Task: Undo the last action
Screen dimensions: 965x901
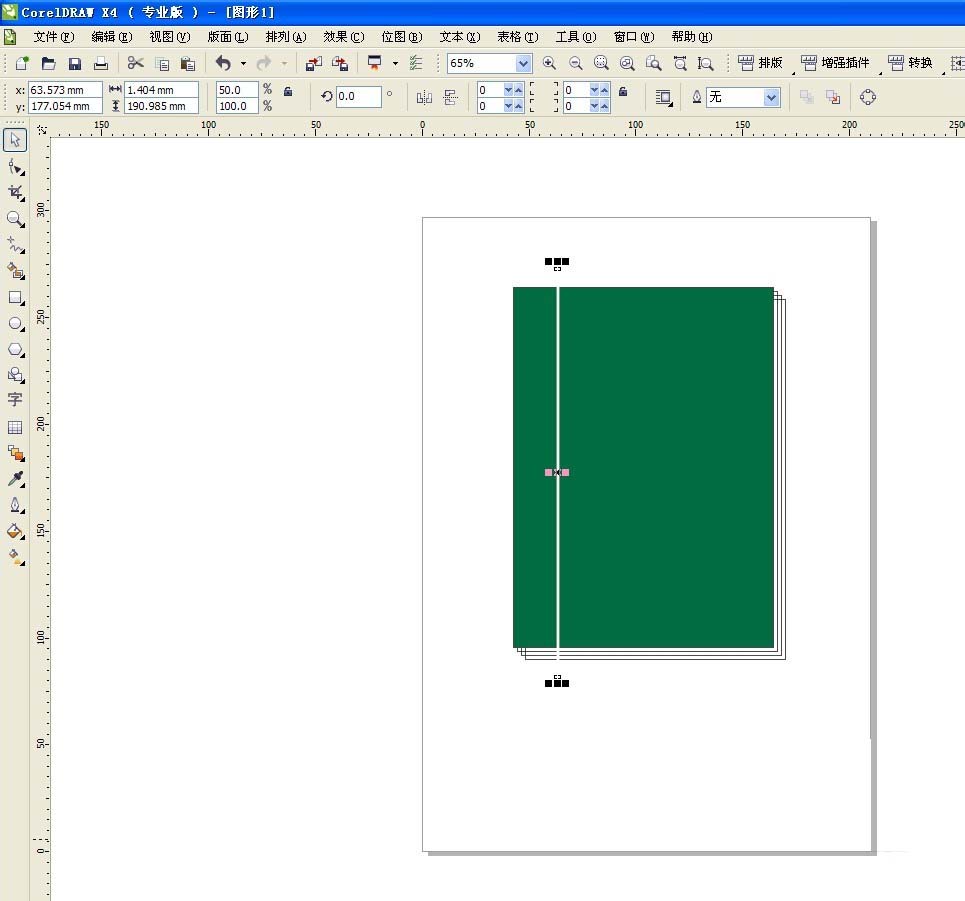Action: click(x=223, y=63)
